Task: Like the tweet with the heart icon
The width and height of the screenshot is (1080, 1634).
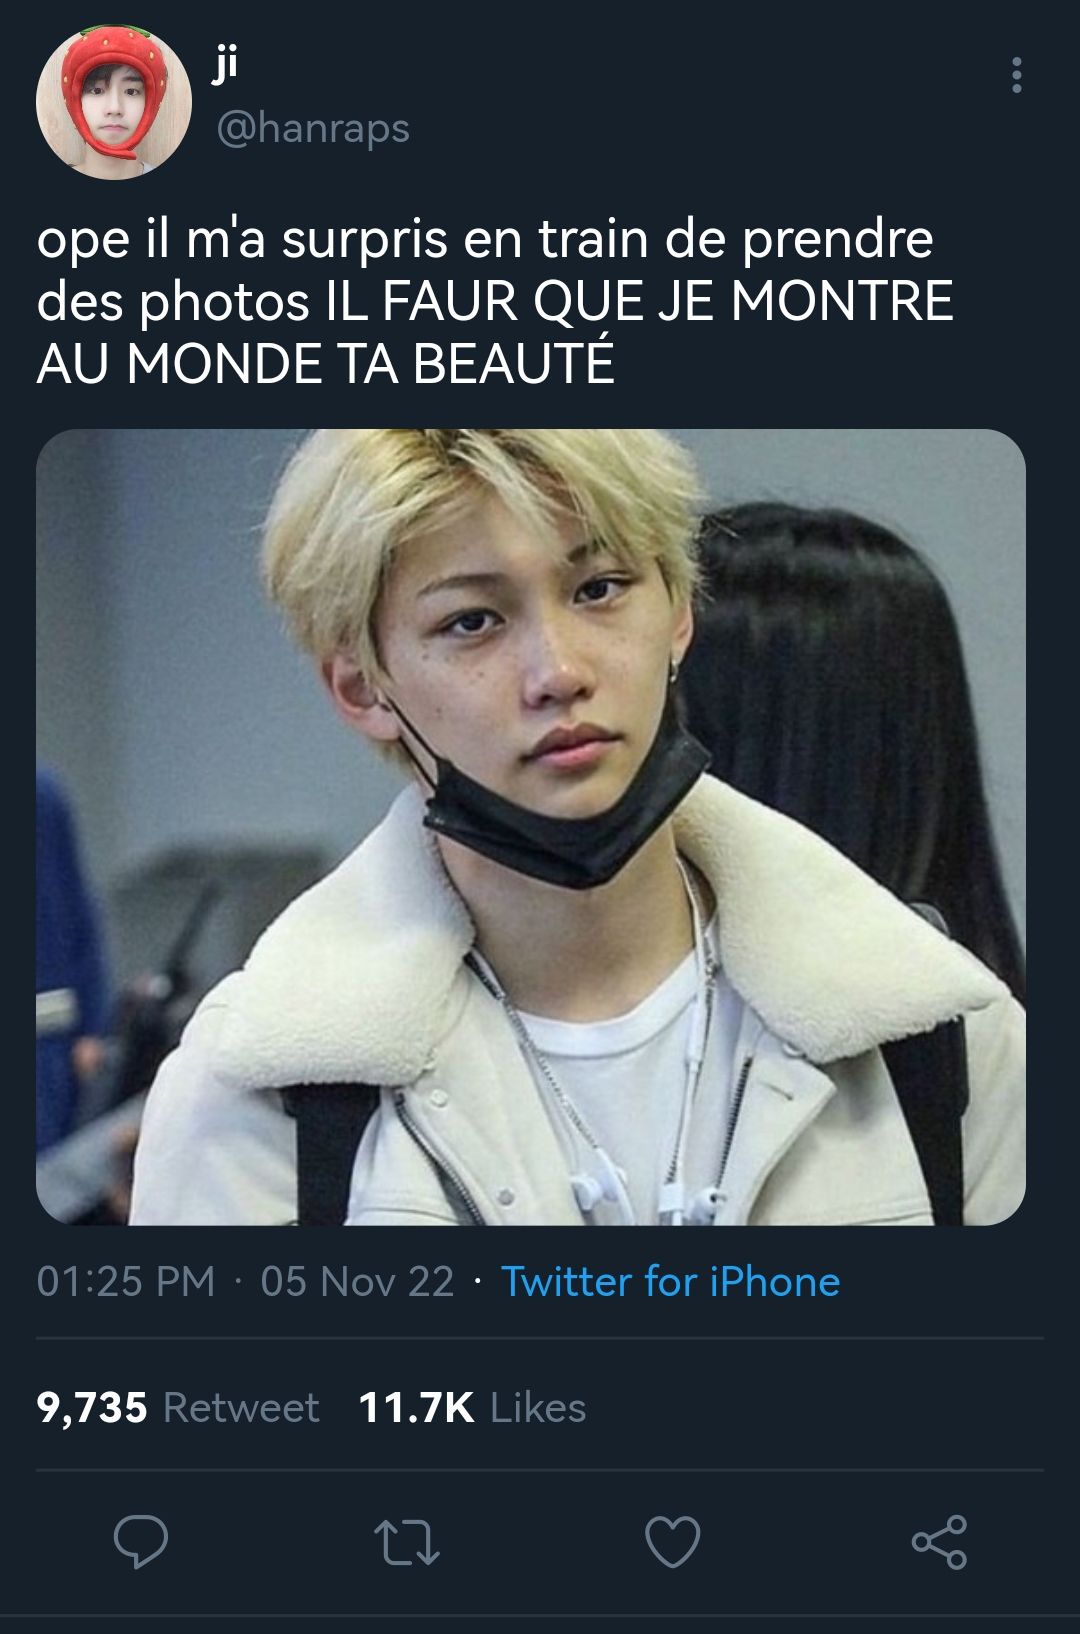Action: [672, 1541]
